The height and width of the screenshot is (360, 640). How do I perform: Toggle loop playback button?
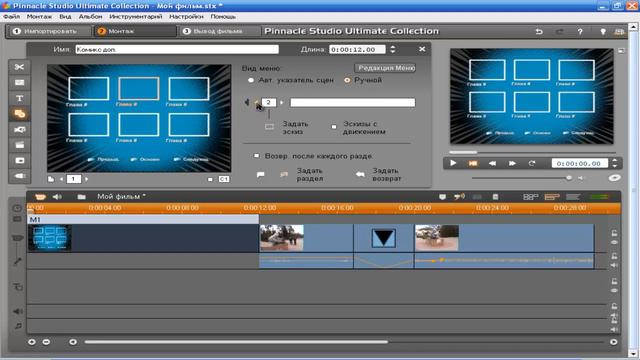[531, 163]
